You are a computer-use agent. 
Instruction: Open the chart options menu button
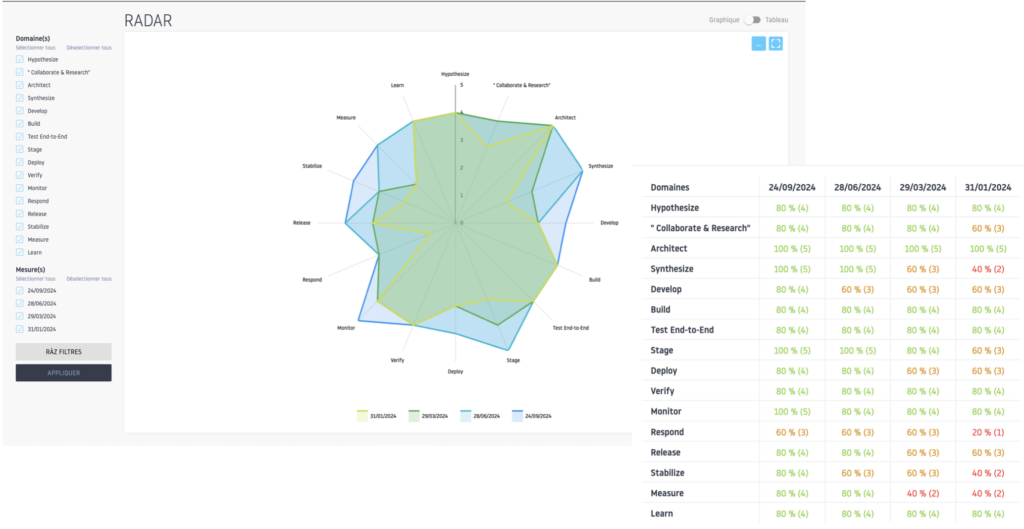(758, 43)
